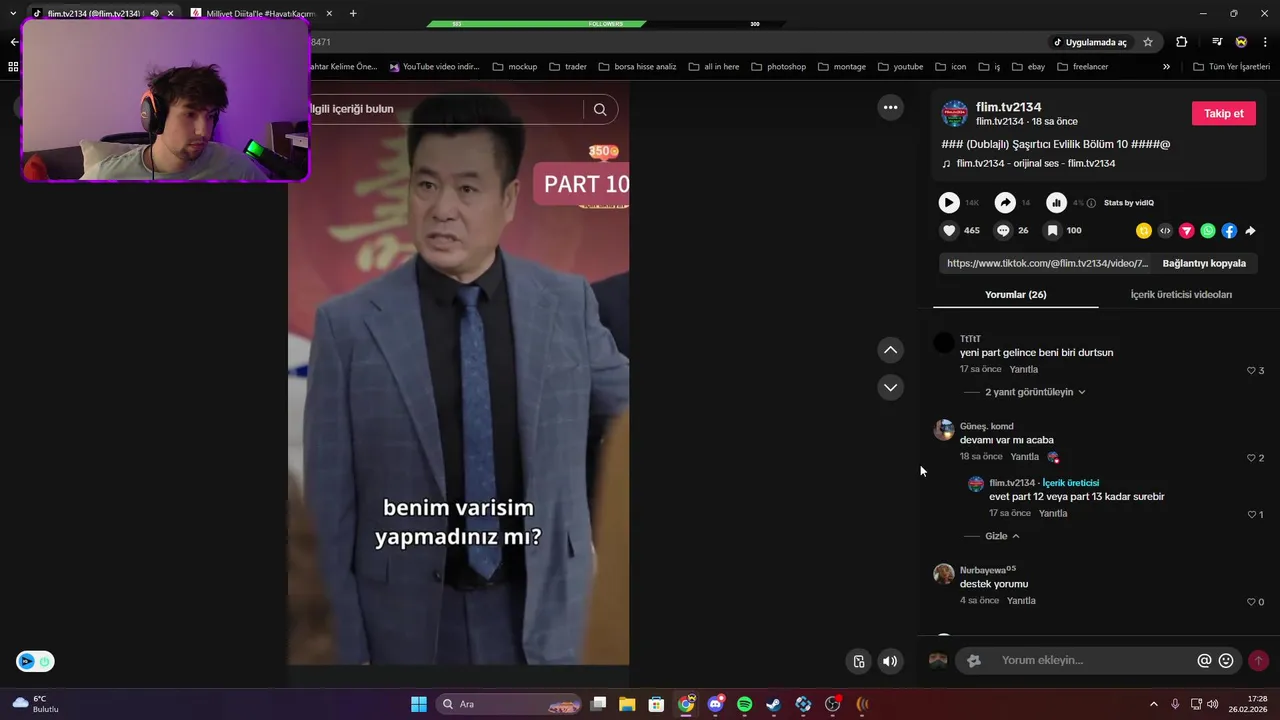Bookmark this page with the star icon
Screen dimensions: 1280x720
click(x=1148, y=42)
